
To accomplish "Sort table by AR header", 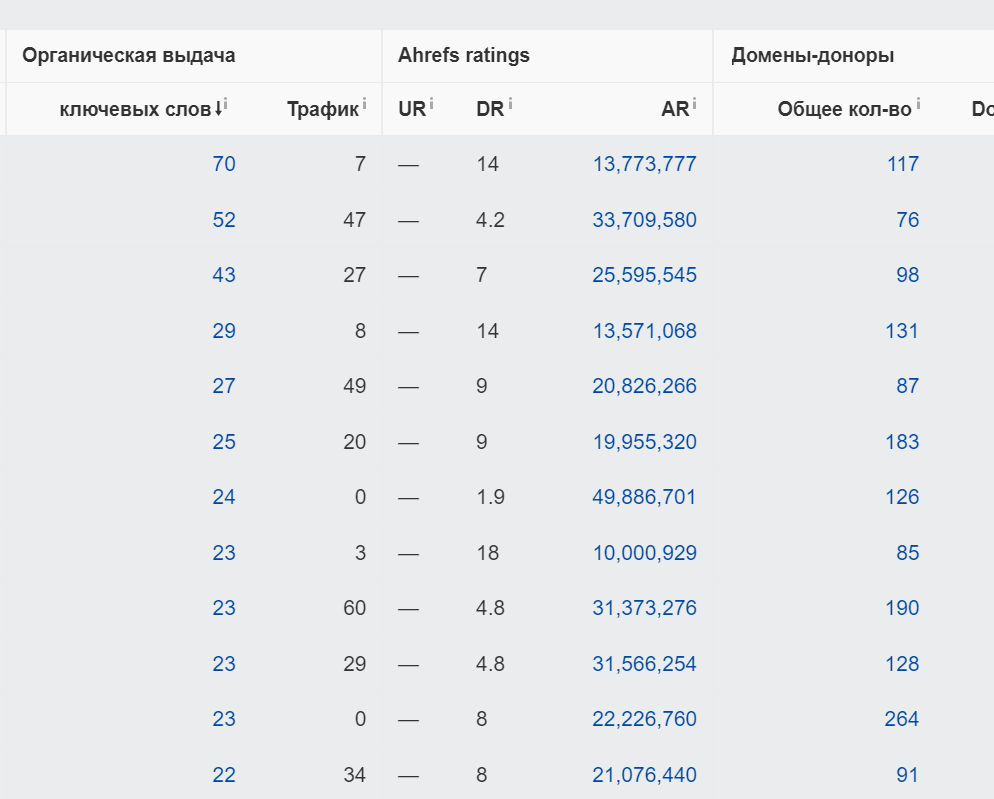I will pos(675,110).
